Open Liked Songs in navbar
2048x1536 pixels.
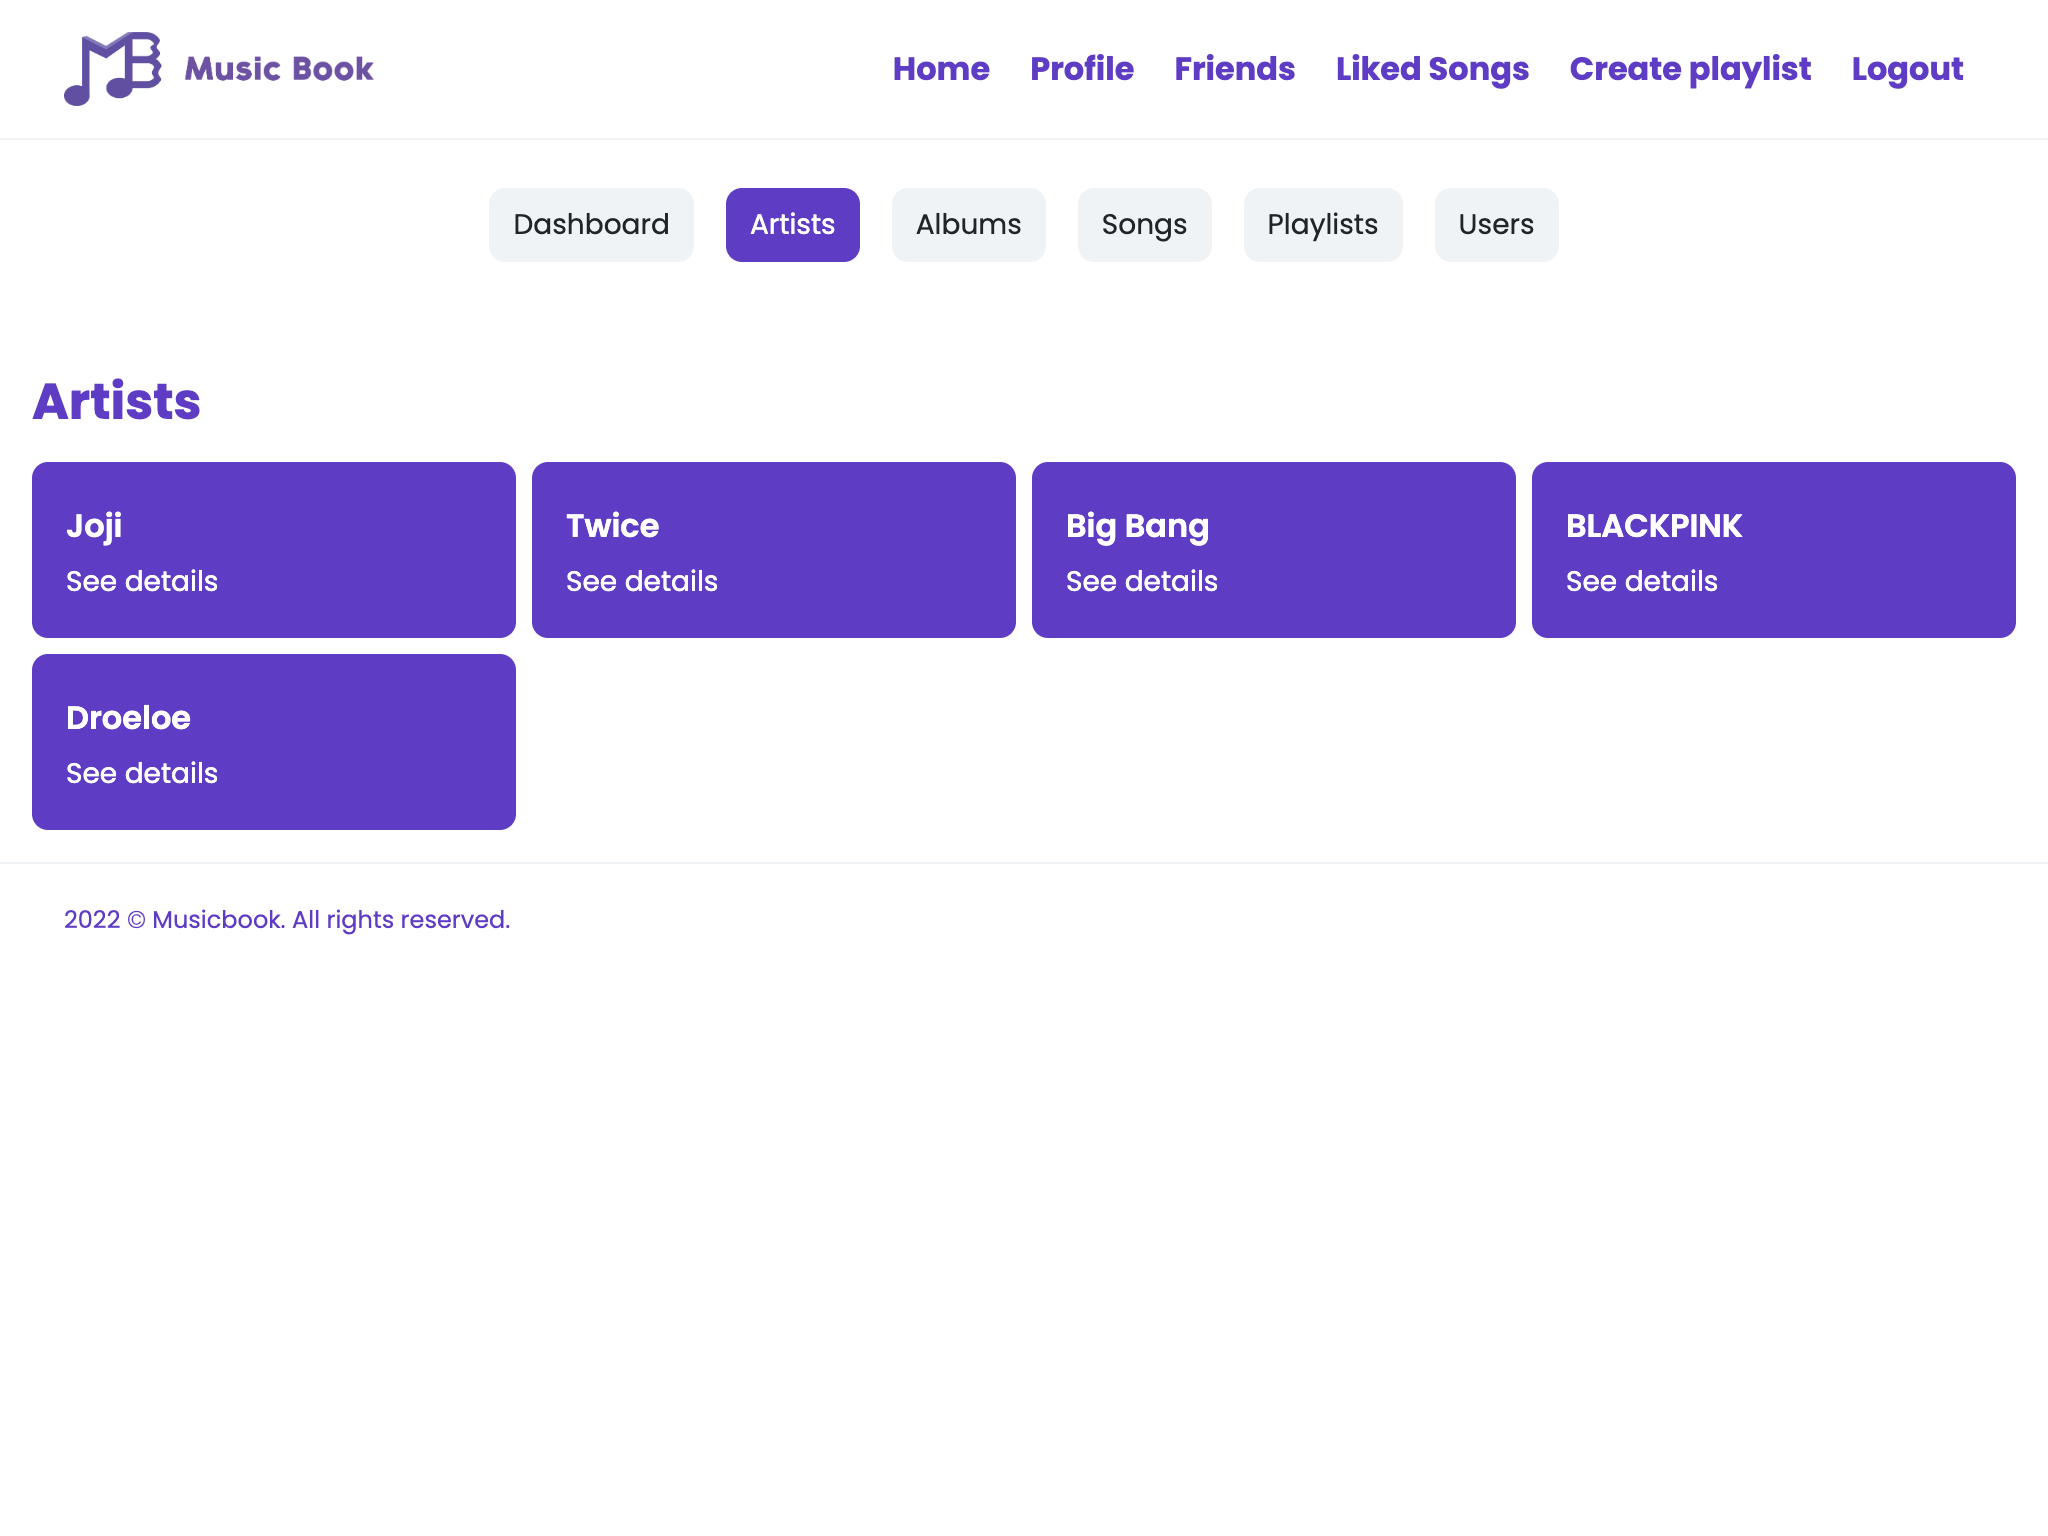1431,69
